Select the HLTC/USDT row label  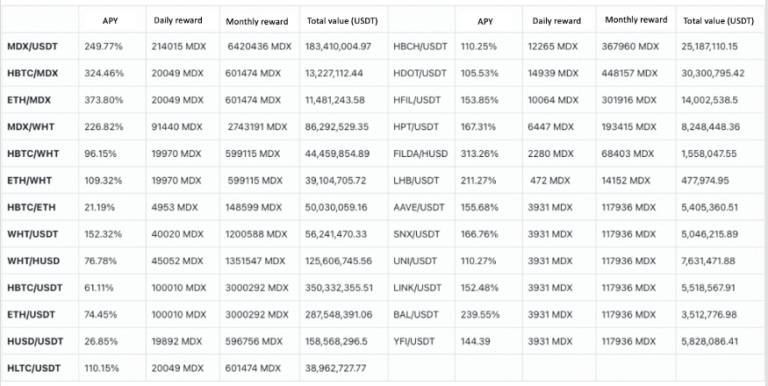34,368
